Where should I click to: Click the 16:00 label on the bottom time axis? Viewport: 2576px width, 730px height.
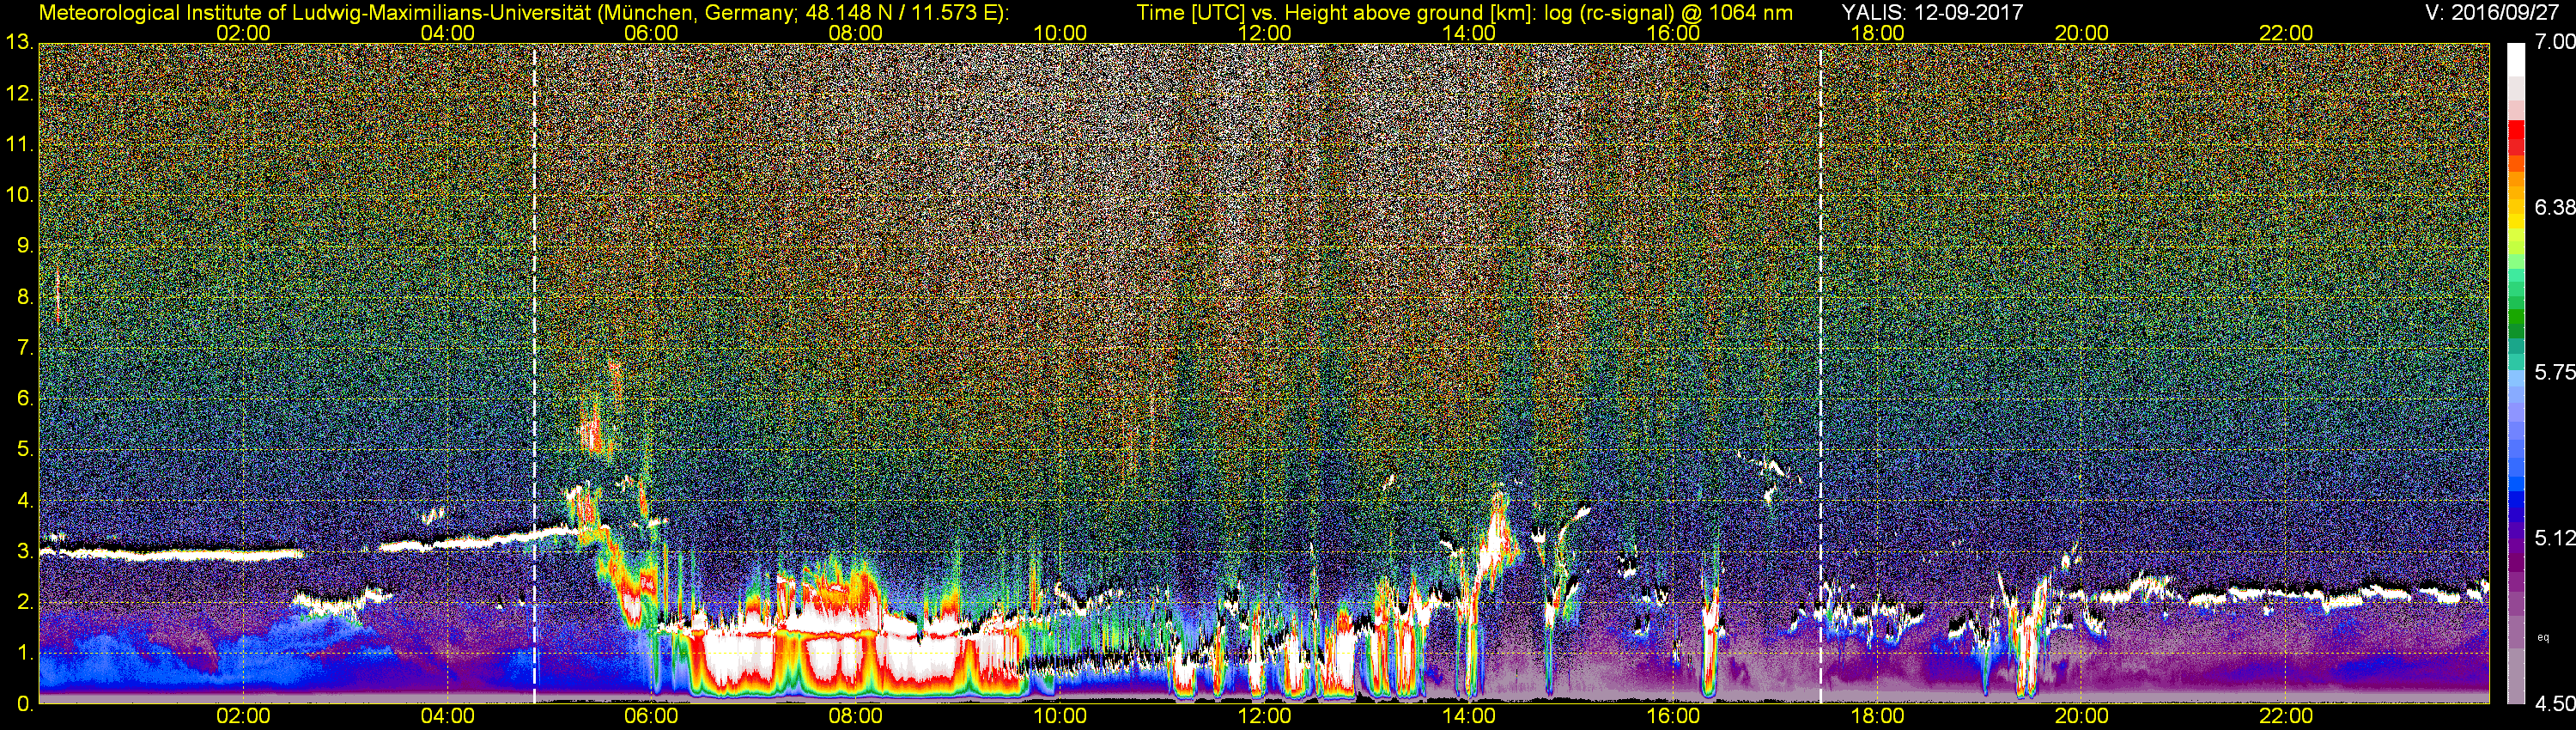[x=1673, y=717]
